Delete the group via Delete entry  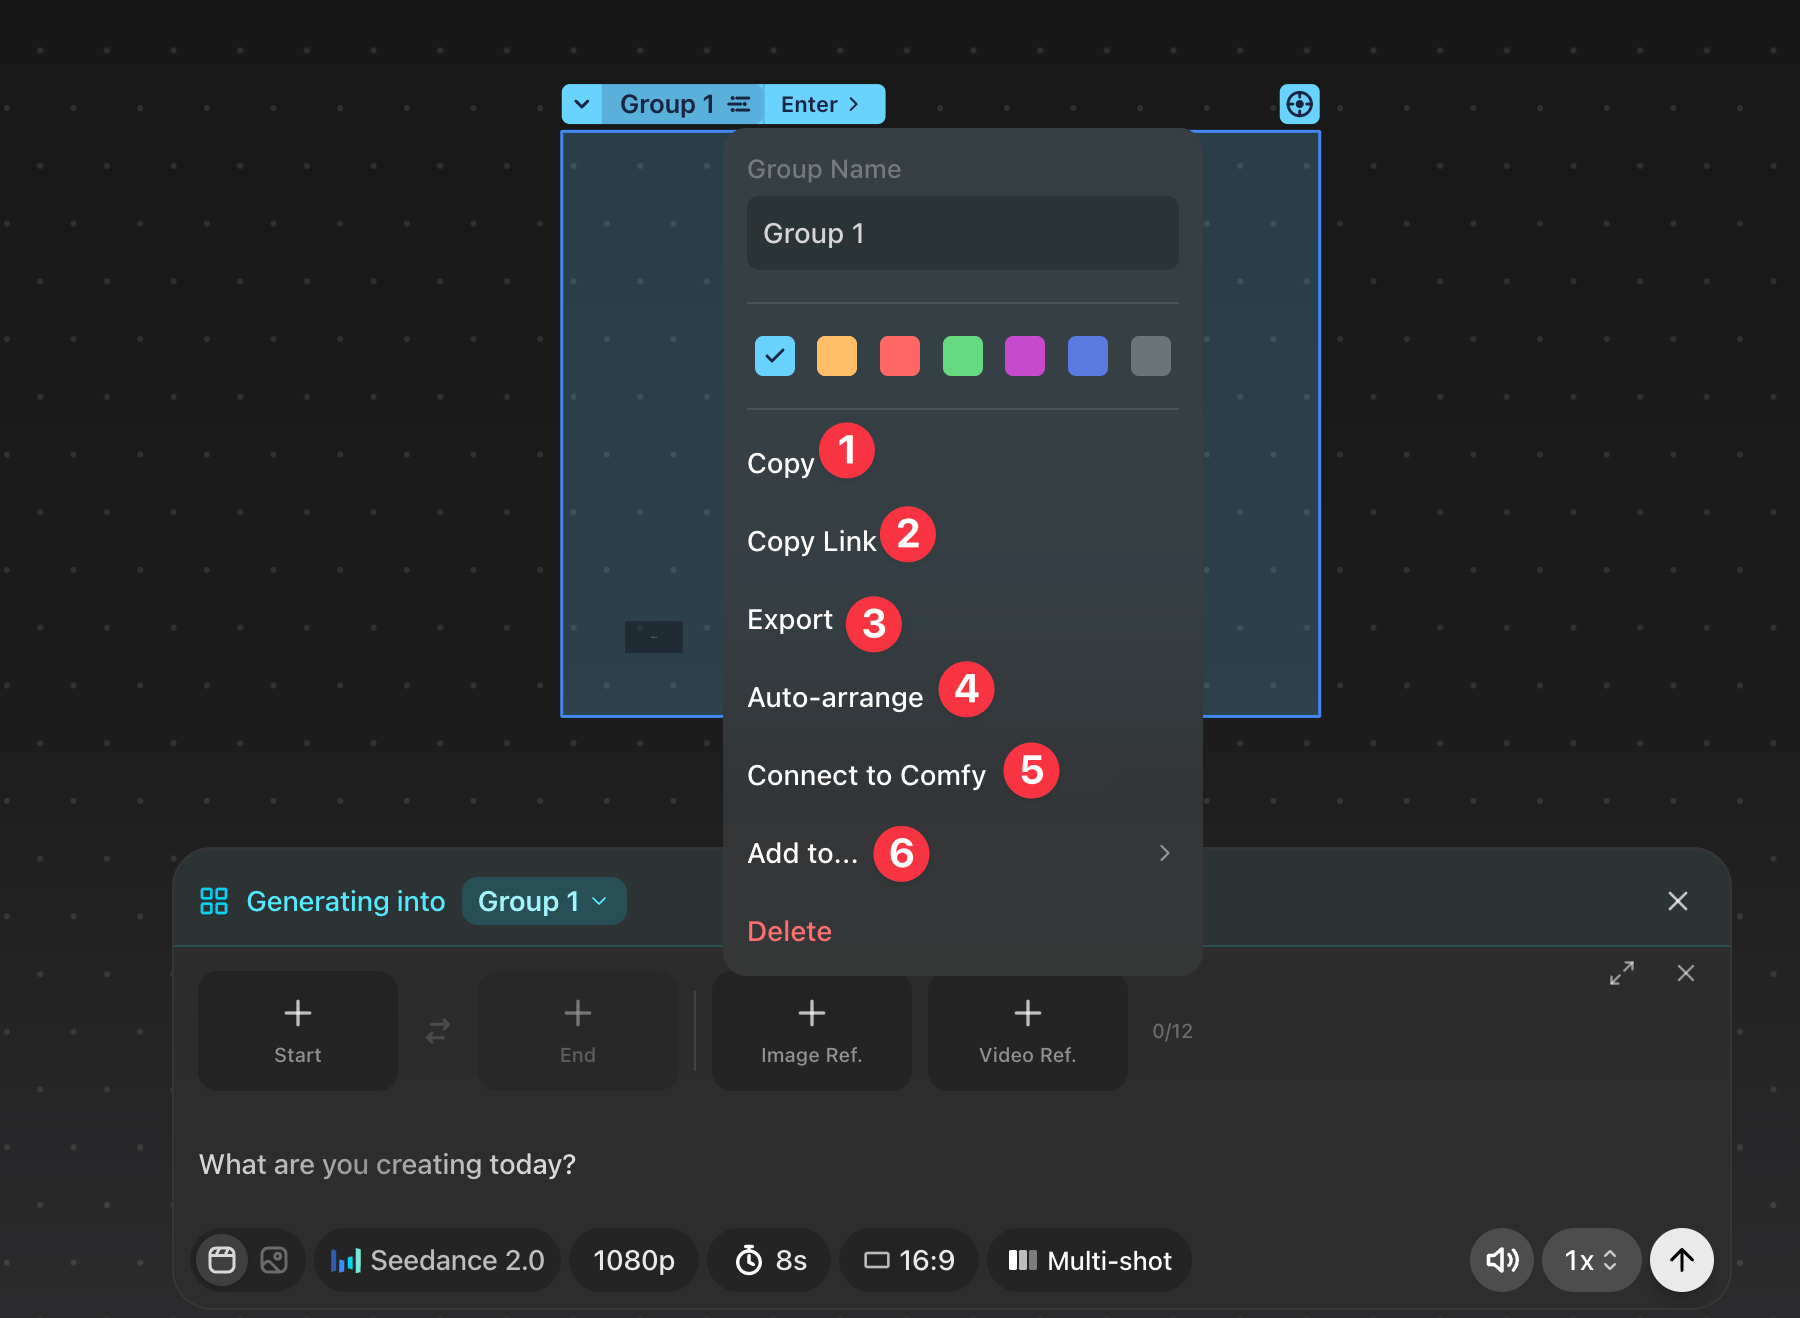tap(789, 931)
